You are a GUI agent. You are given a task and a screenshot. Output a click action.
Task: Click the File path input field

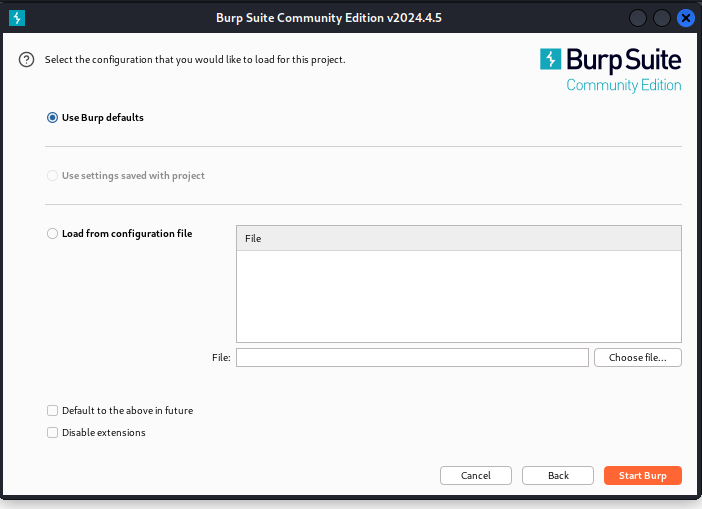412,358
